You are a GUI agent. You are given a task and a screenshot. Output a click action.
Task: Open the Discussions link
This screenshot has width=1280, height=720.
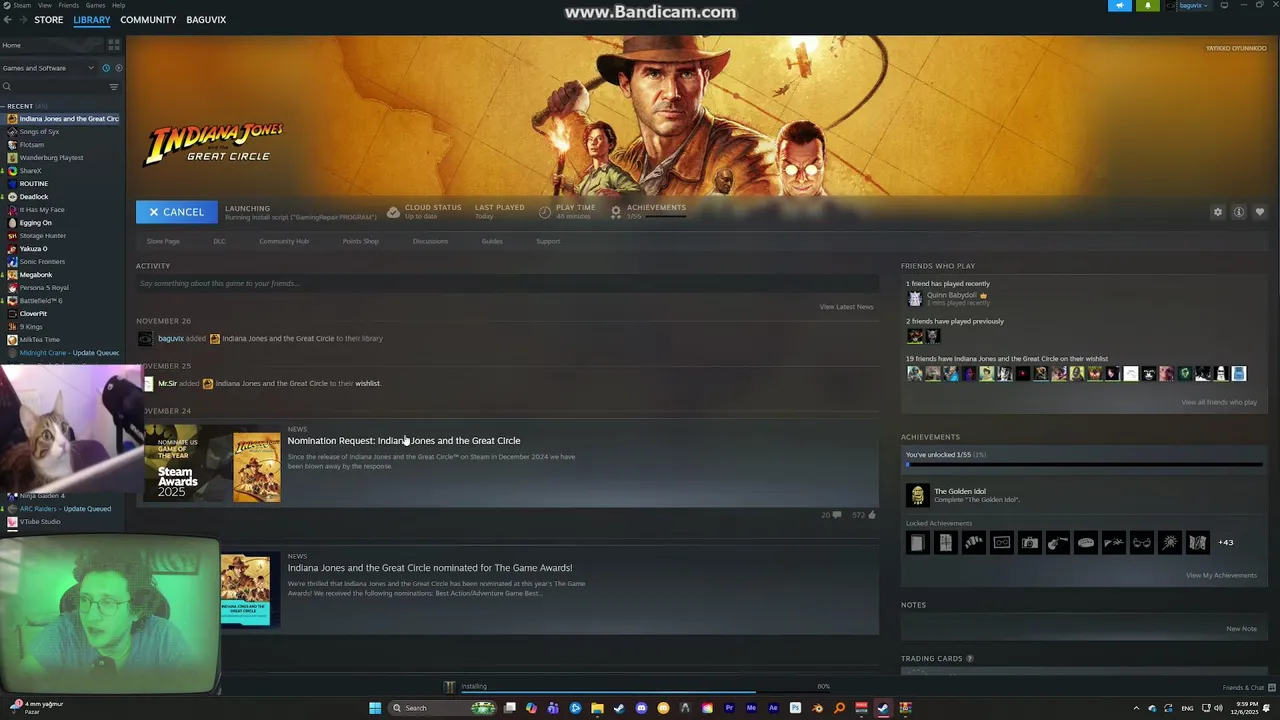[430, 241]
